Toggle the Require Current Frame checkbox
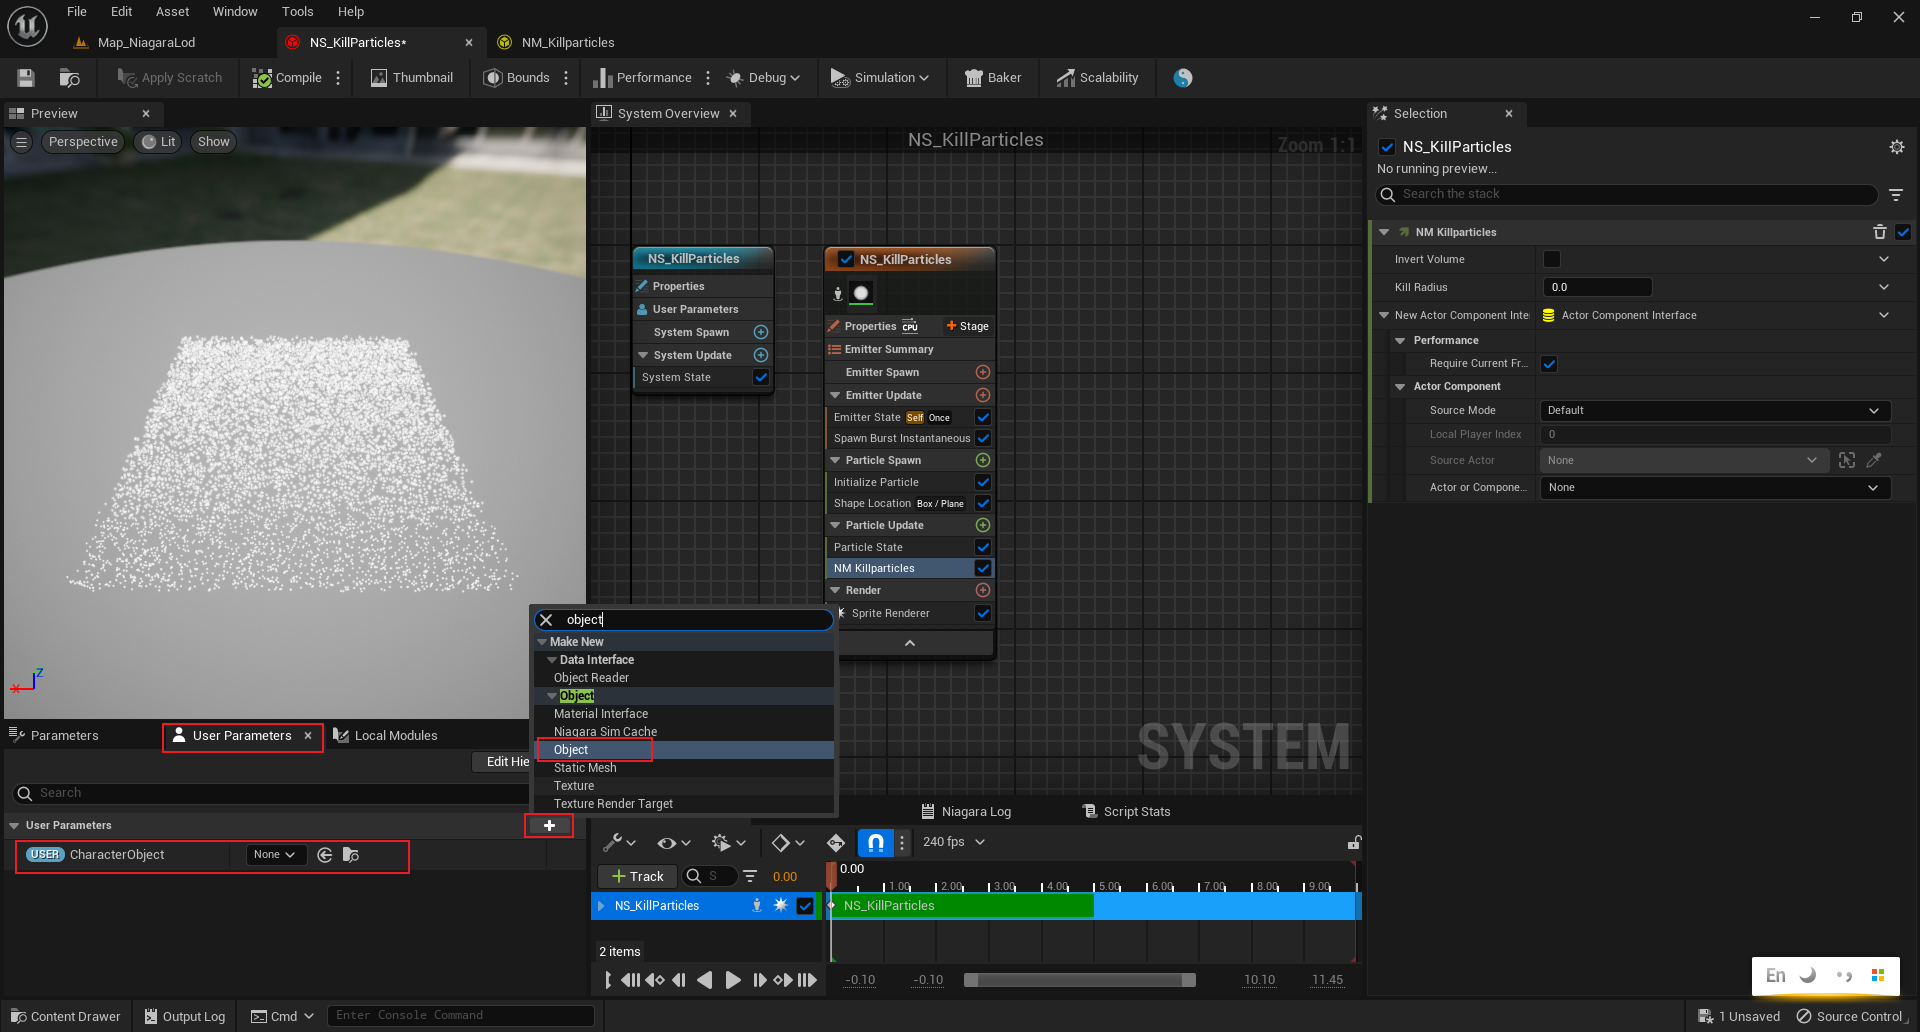This screenshot has width=1920, height=1032. [x=1549, y=364]
